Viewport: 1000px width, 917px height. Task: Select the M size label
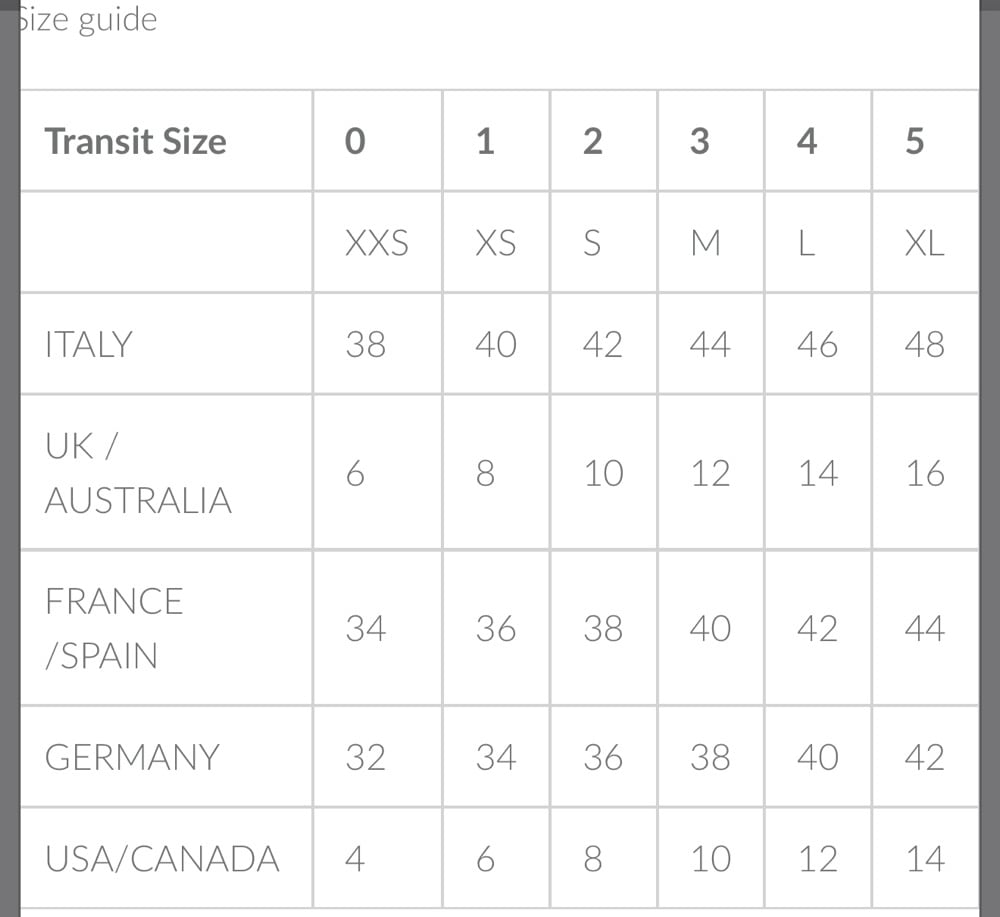pyautogui.click(x=706, y=243)
